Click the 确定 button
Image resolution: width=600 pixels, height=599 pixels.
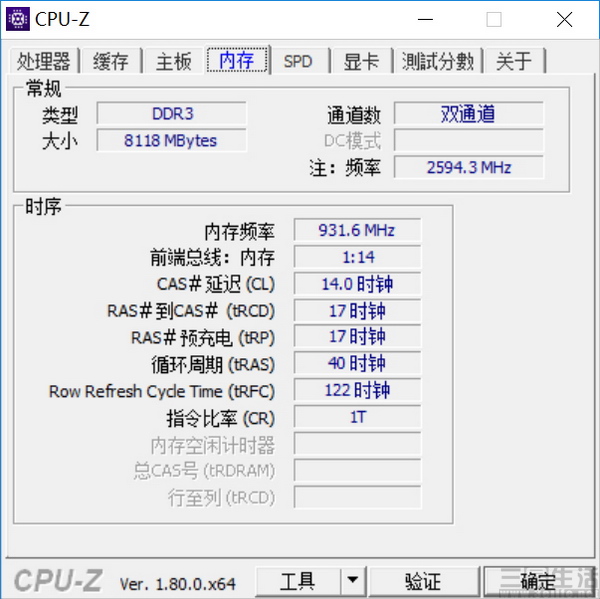click(x=540, y=581)
